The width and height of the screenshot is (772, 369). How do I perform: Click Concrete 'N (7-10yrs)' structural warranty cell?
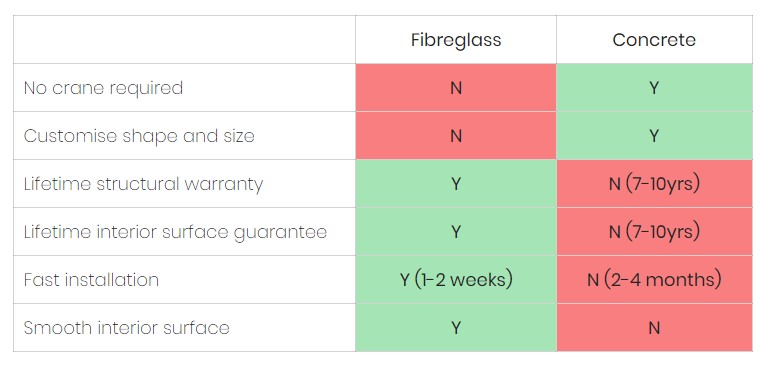(654, 184)
